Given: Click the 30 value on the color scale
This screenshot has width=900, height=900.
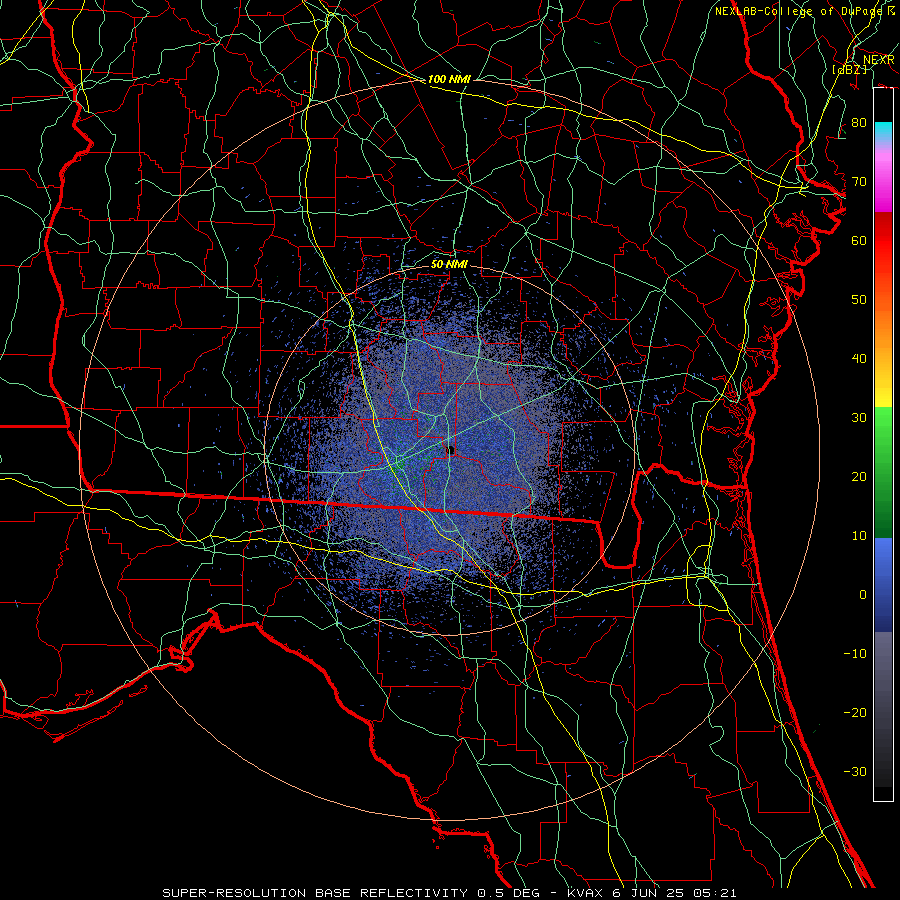Looking at the screenshot, I should pos(859,418).
